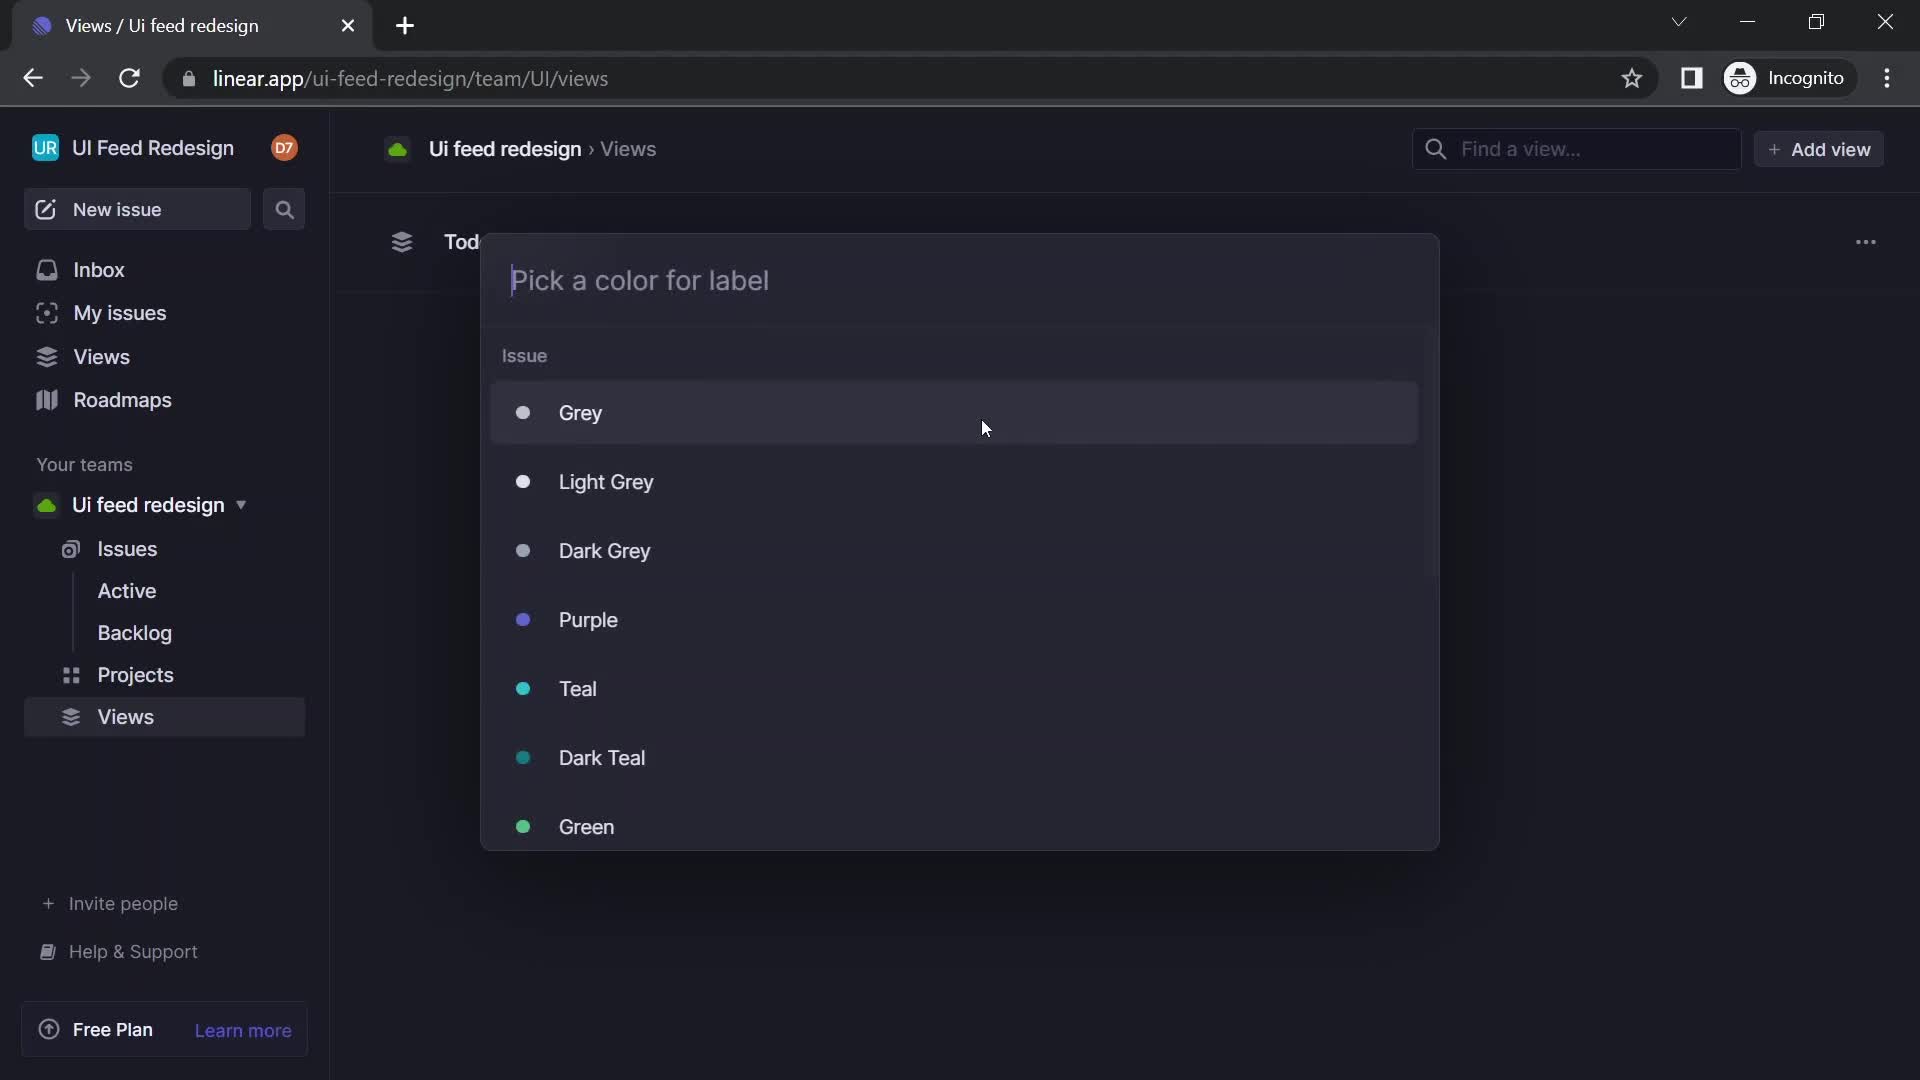Click the Find a view search field

[1576, 149]
